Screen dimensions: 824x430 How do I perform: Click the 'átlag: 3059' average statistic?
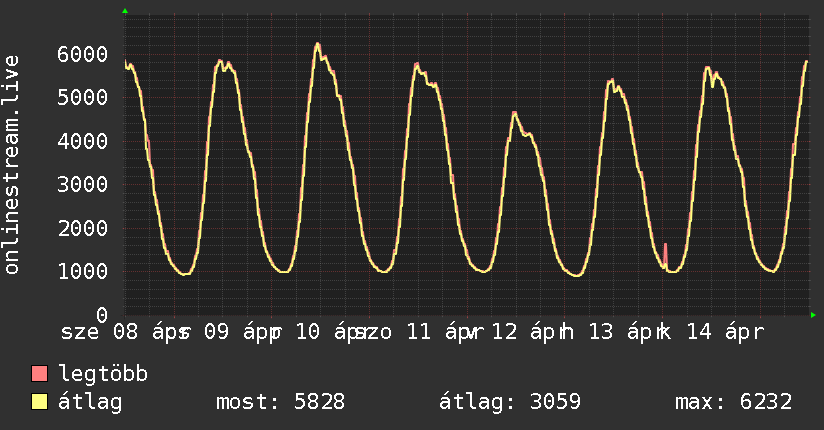[x=510, y=403]
